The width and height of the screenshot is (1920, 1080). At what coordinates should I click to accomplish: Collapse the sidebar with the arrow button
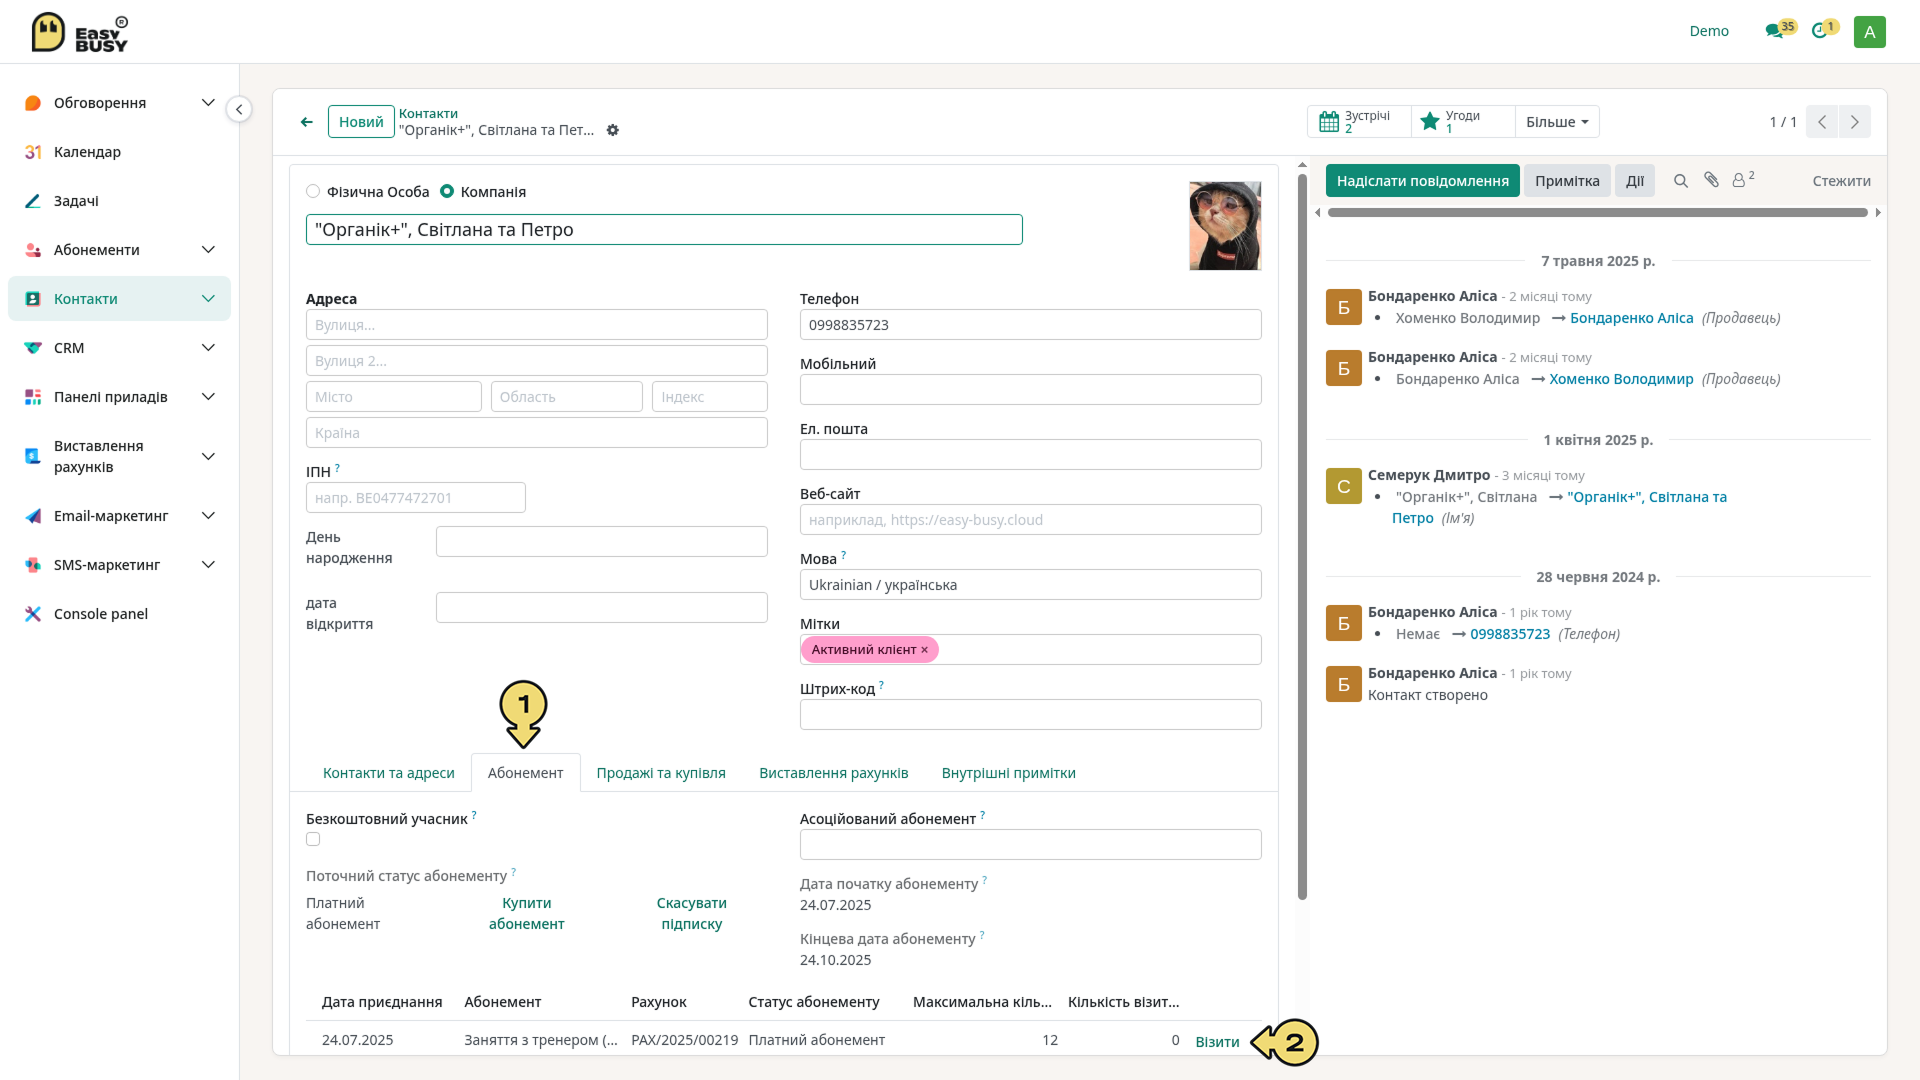pyautogui.click(x=239, y=109)
